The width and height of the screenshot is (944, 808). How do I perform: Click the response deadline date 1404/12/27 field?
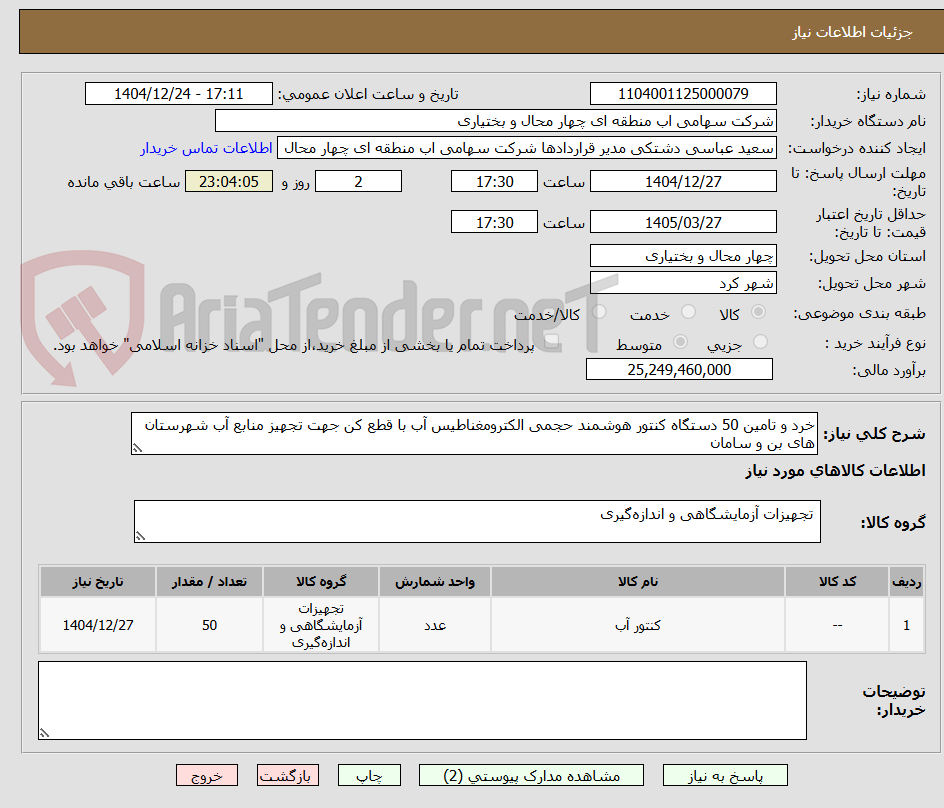[683, 181]
